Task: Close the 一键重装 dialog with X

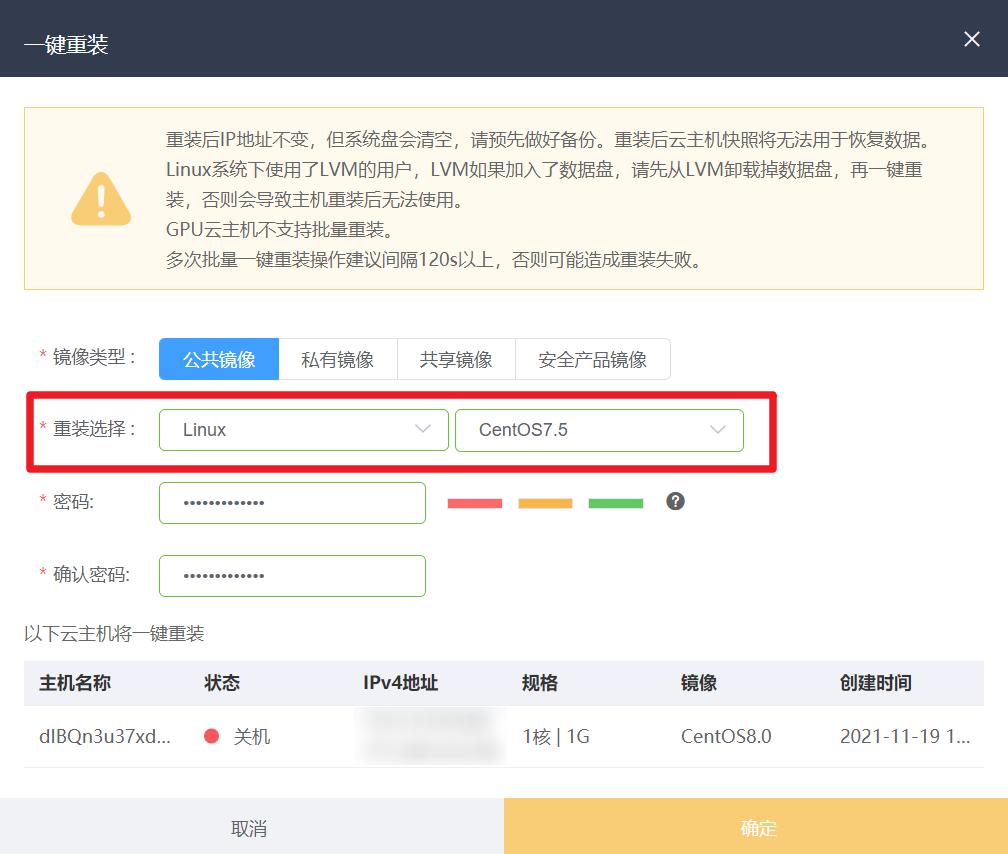Action: pos(971,39)
